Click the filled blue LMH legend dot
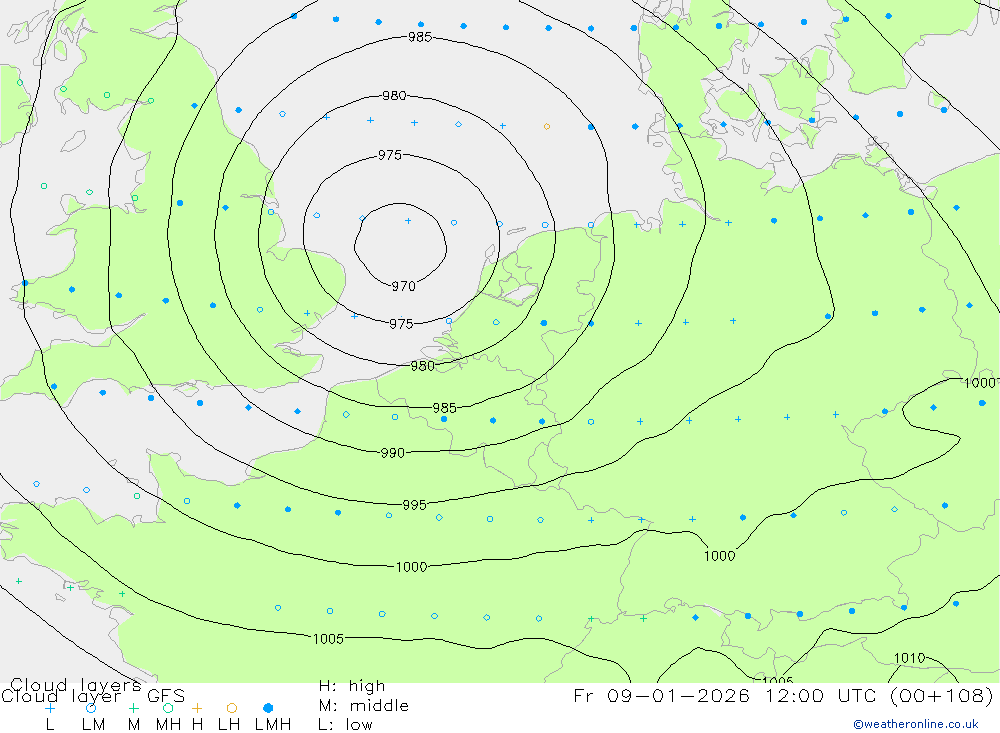The height and width of the screenshot is (733, 1000). [268, 708]
